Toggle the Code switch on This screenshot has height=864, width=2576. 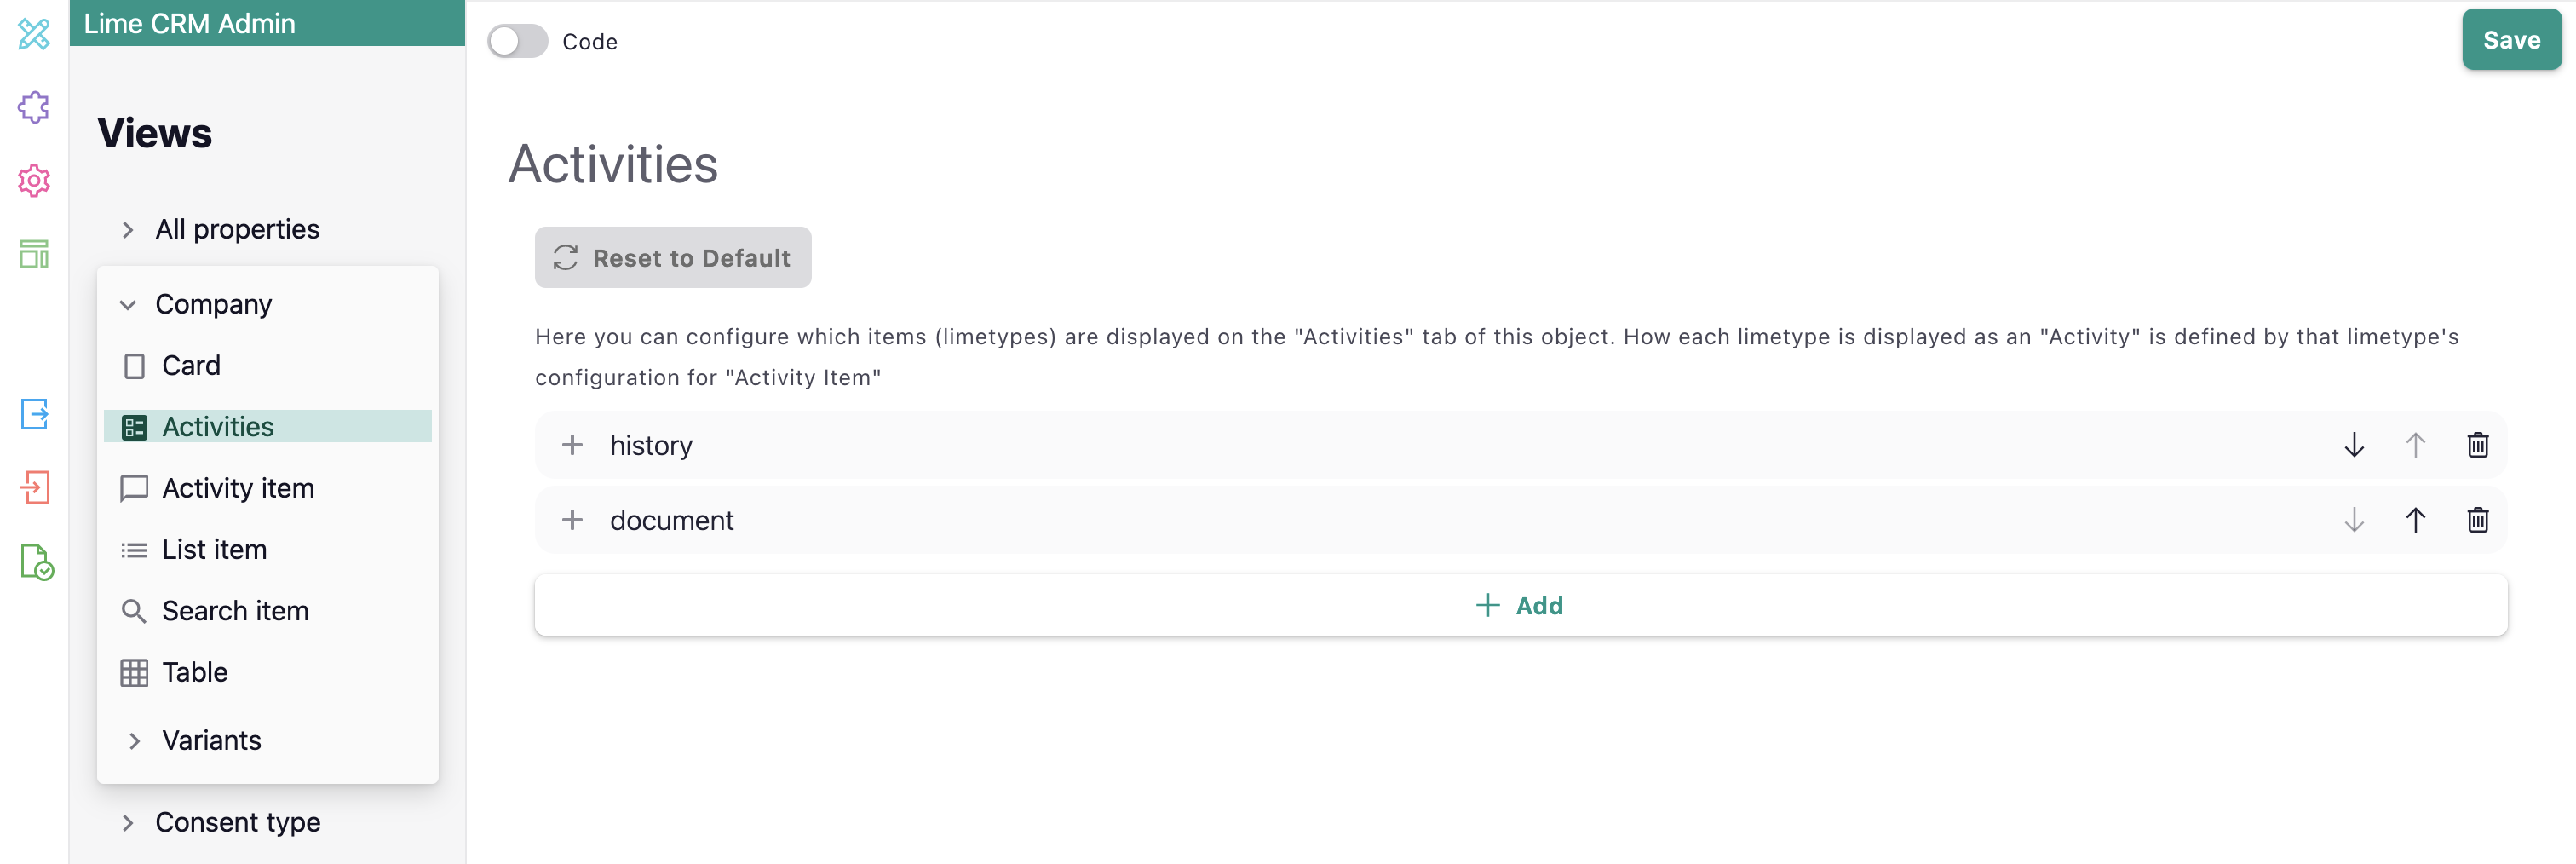(x=518, y=41)
